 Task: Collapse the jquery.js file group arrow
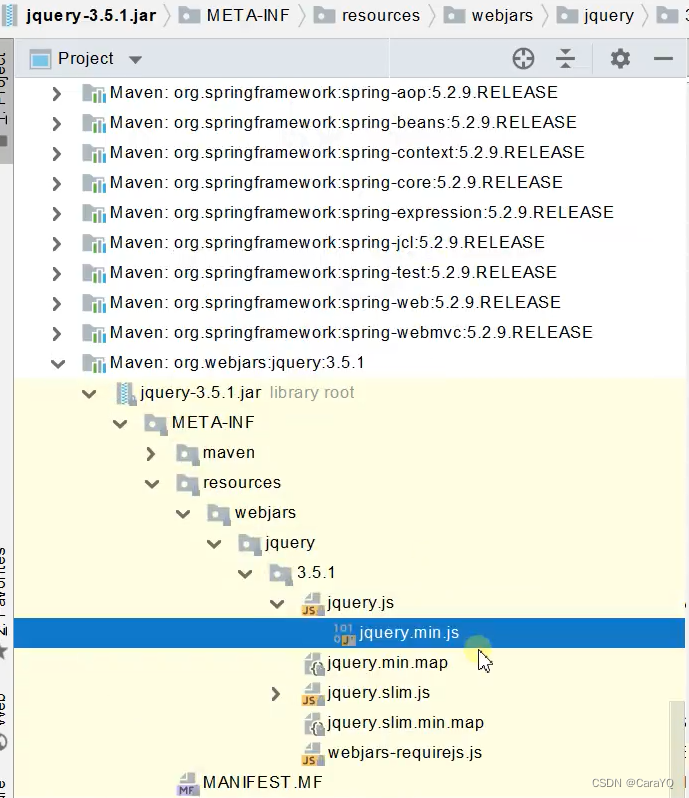[277, 604]
